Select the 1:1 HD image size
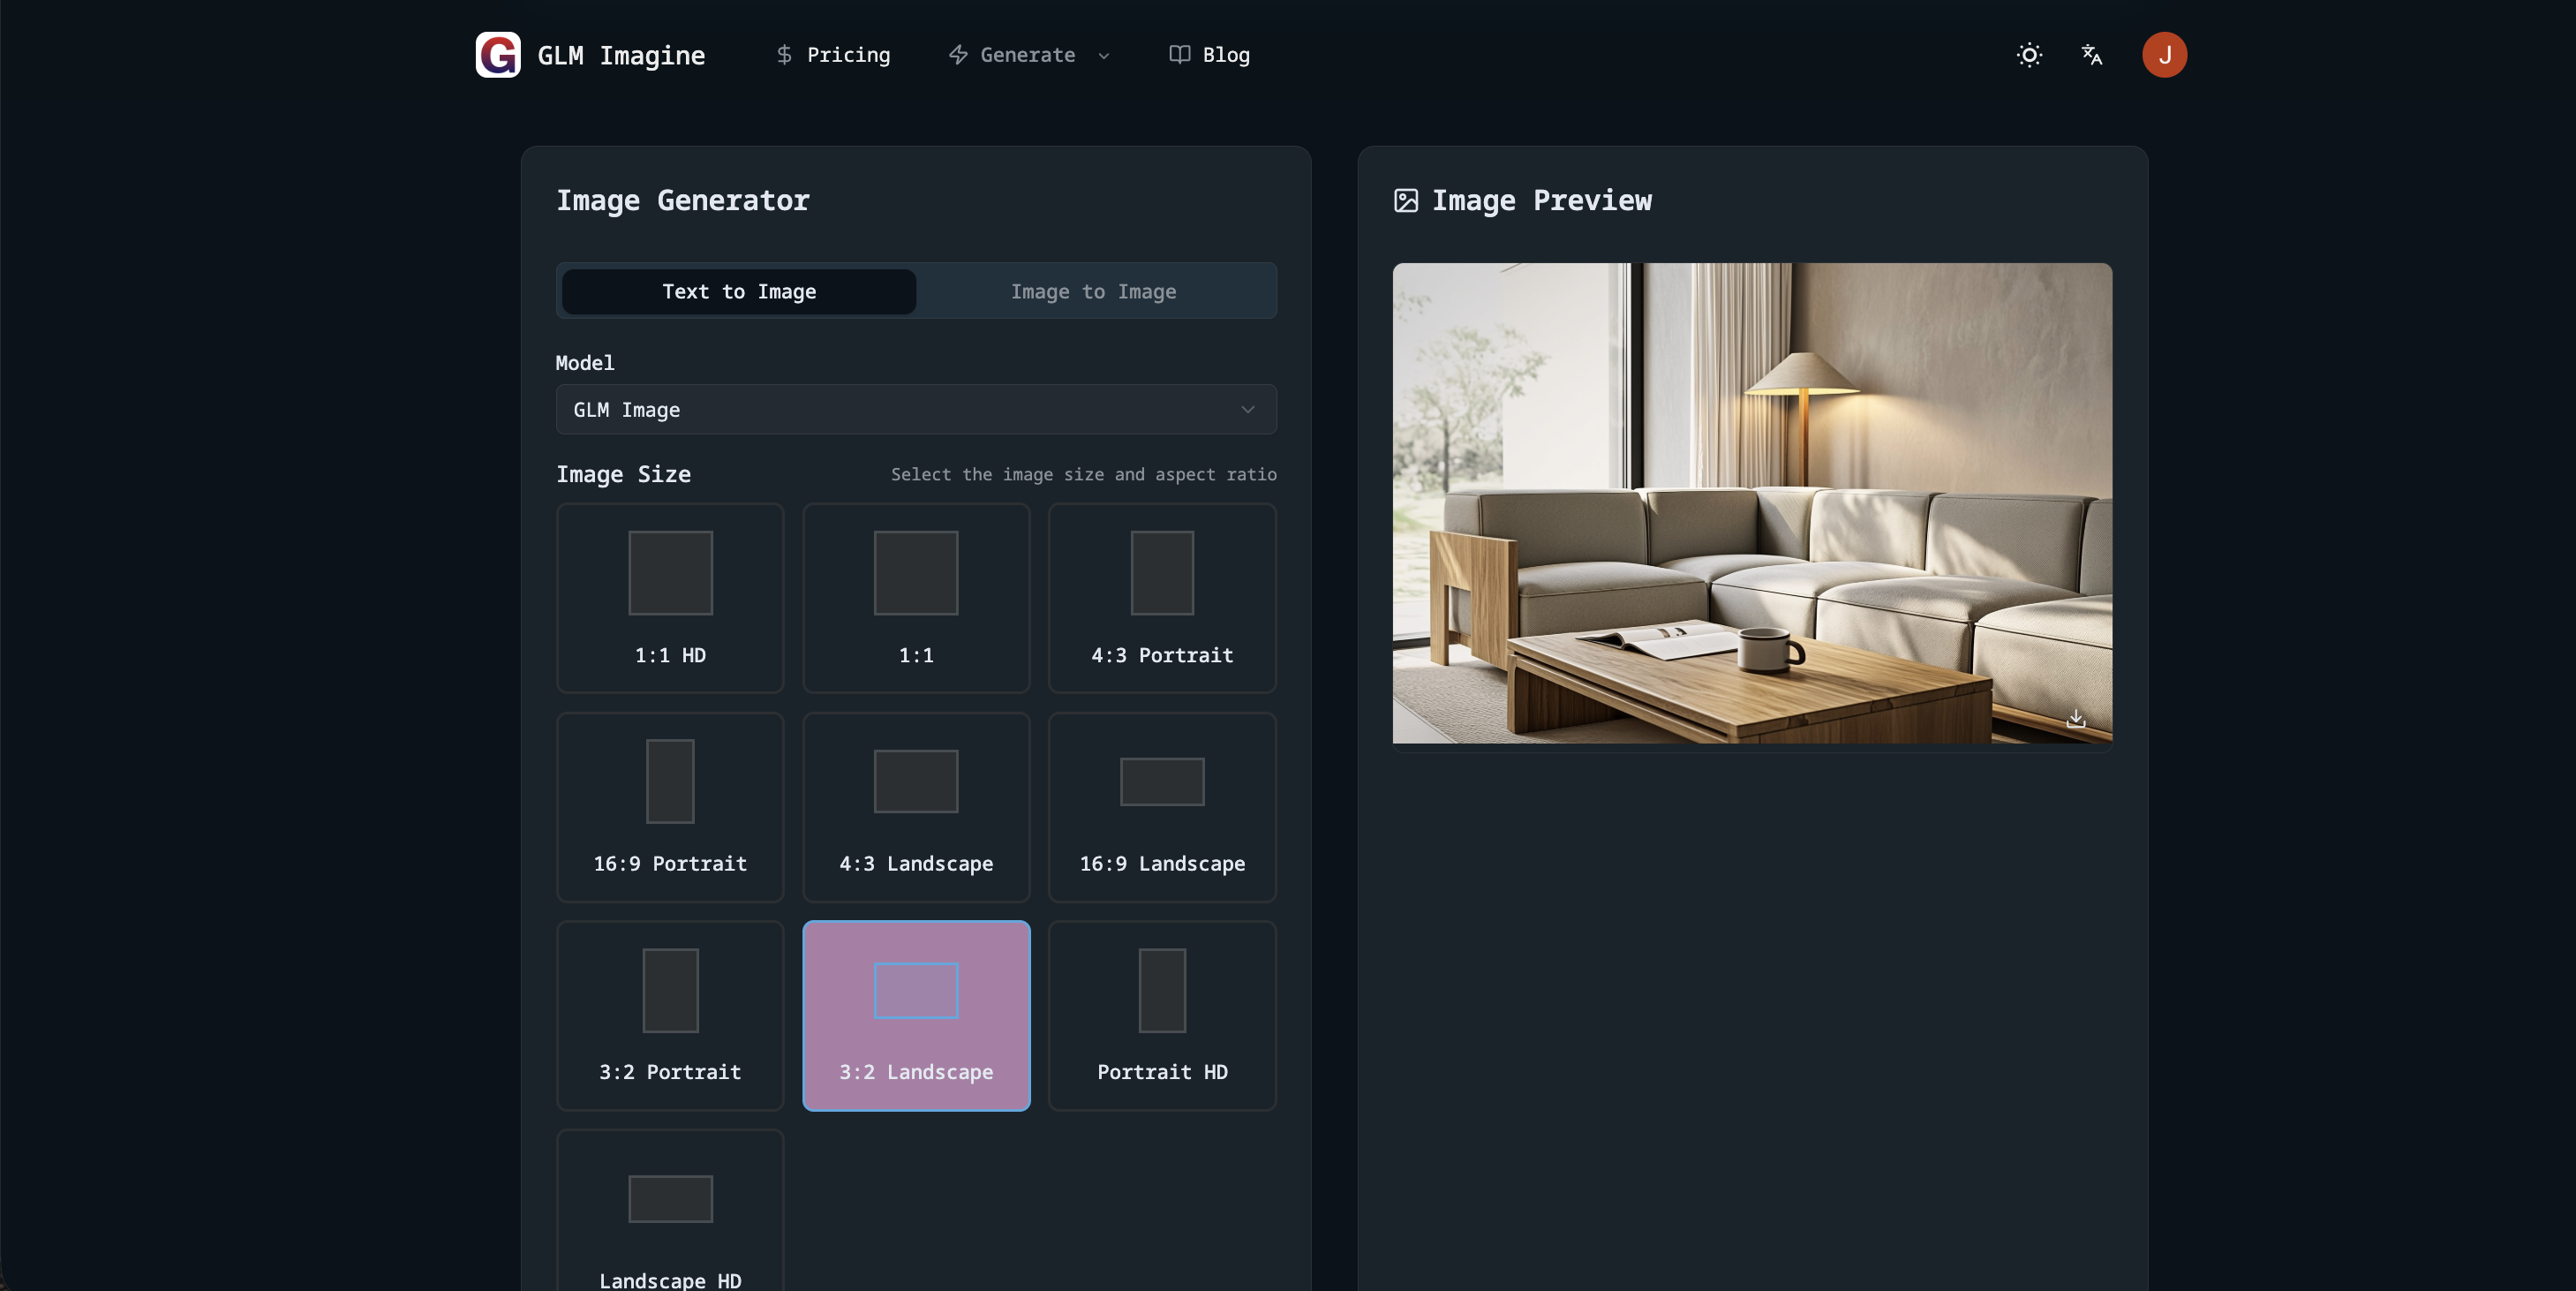The image size is (2576, 1291). tap(670, 598)
